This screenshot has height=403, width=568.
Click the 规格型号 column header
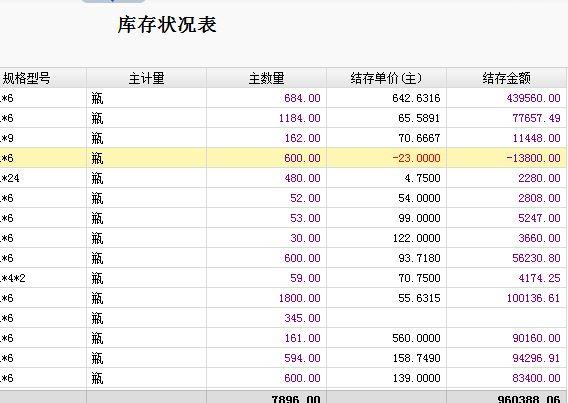tap(43, 78)
